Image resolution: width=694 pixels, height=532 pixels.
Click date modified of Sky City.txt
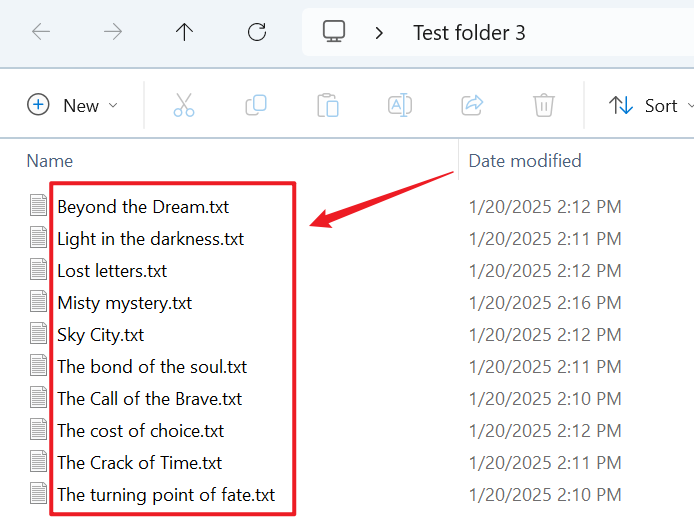pos(545,335)
